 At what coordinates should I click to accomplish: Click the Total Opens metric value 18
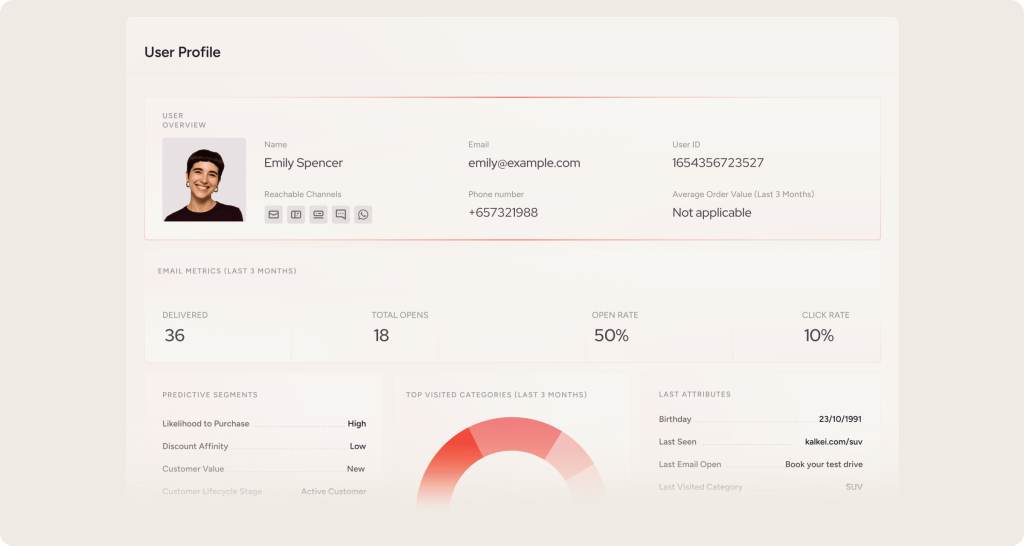pyautogui.click(x=381, y=336)
